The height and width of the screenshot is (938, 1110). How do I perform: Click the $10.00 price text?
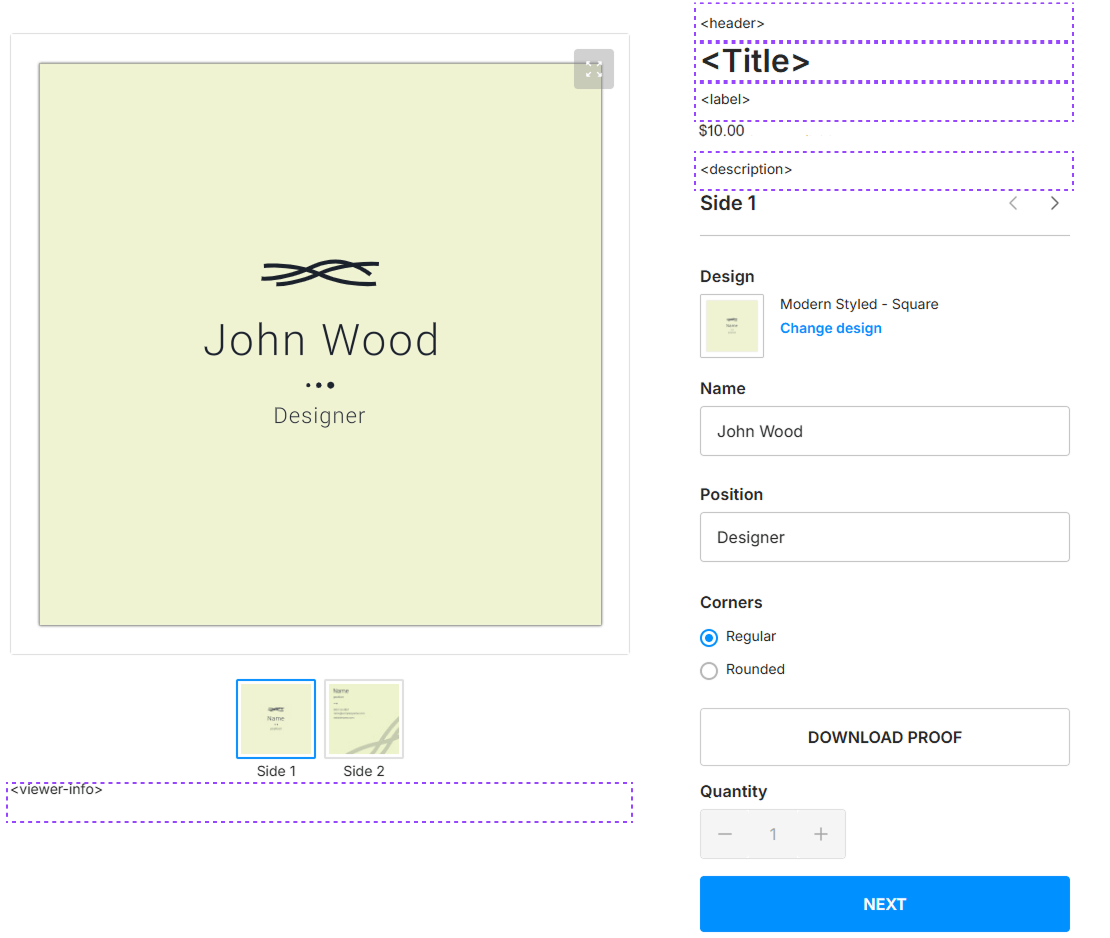(x=721, y=131)
